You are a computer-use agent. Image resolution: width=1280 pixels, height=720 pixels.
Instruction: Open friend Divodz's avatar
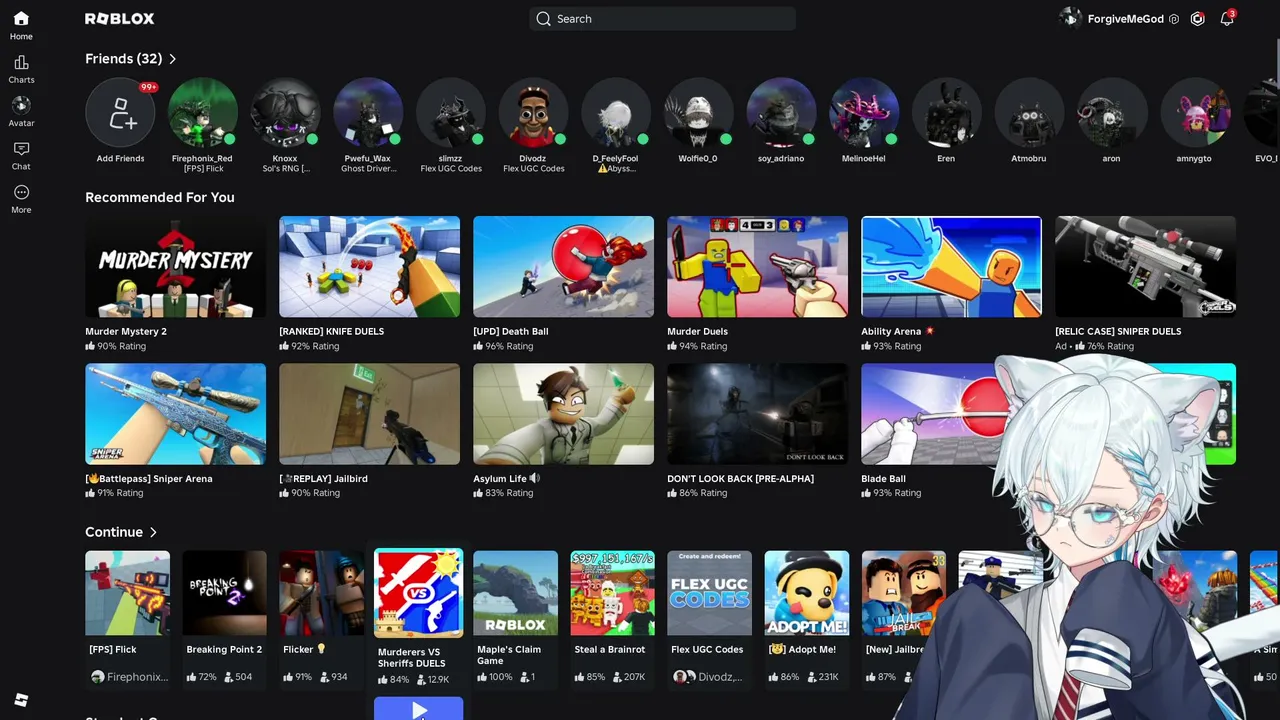pyautogui.click(x=533, y=113)
